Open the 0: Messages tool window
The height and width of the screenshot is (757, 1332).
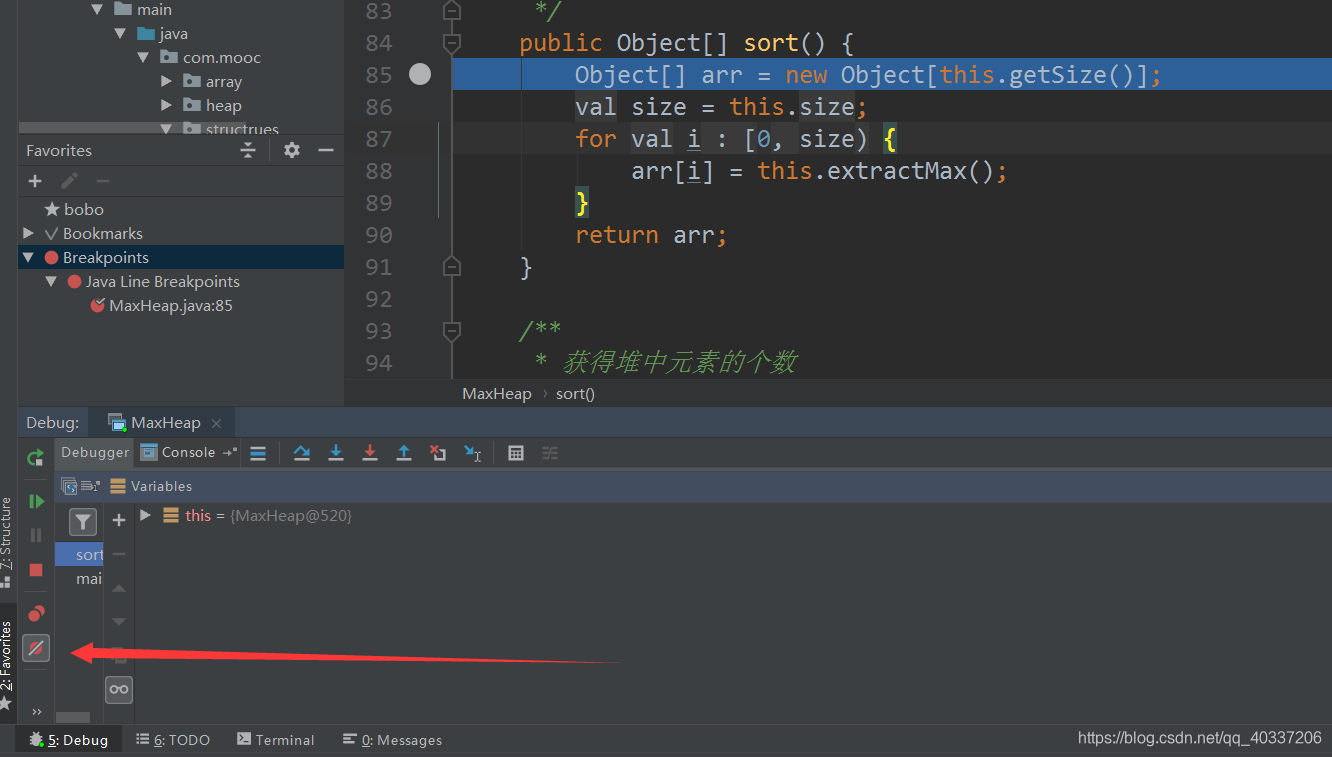tap(392, 740)
